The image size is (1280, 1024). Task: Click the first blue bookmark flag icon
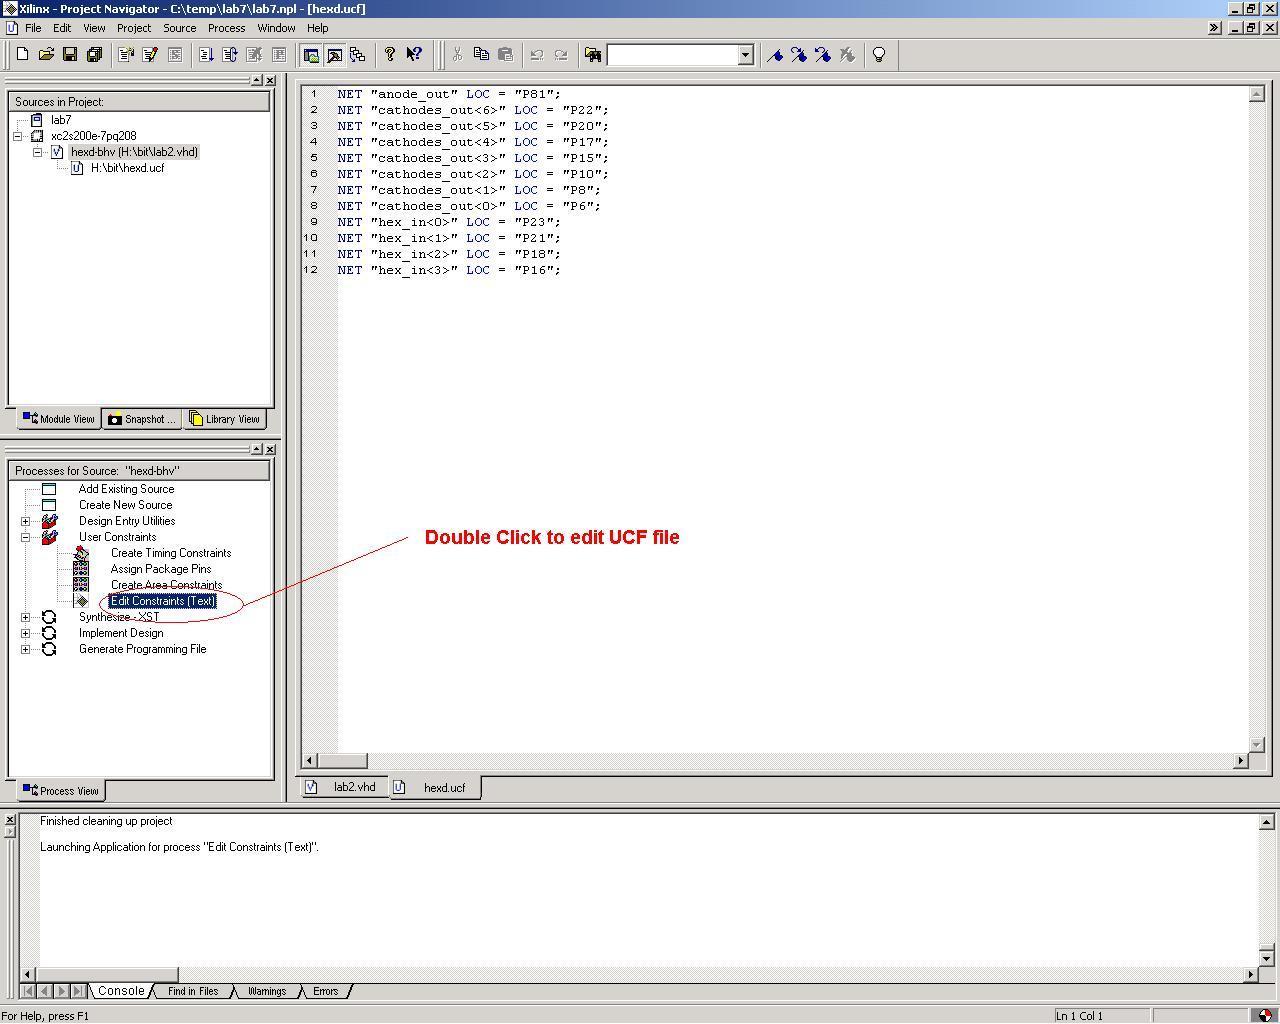tap(775, 55)
